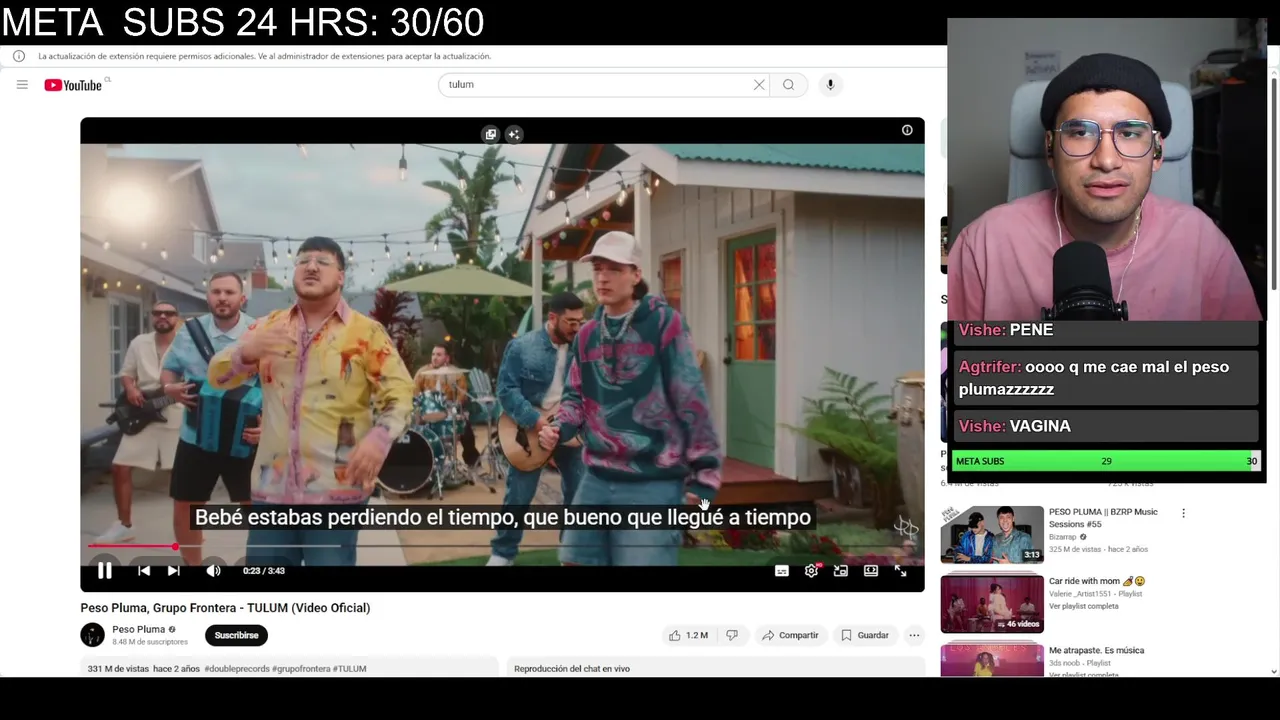Expand the '331 M de vistas' description box
The width and height of the screenshot is (1280, 720).
289,668
